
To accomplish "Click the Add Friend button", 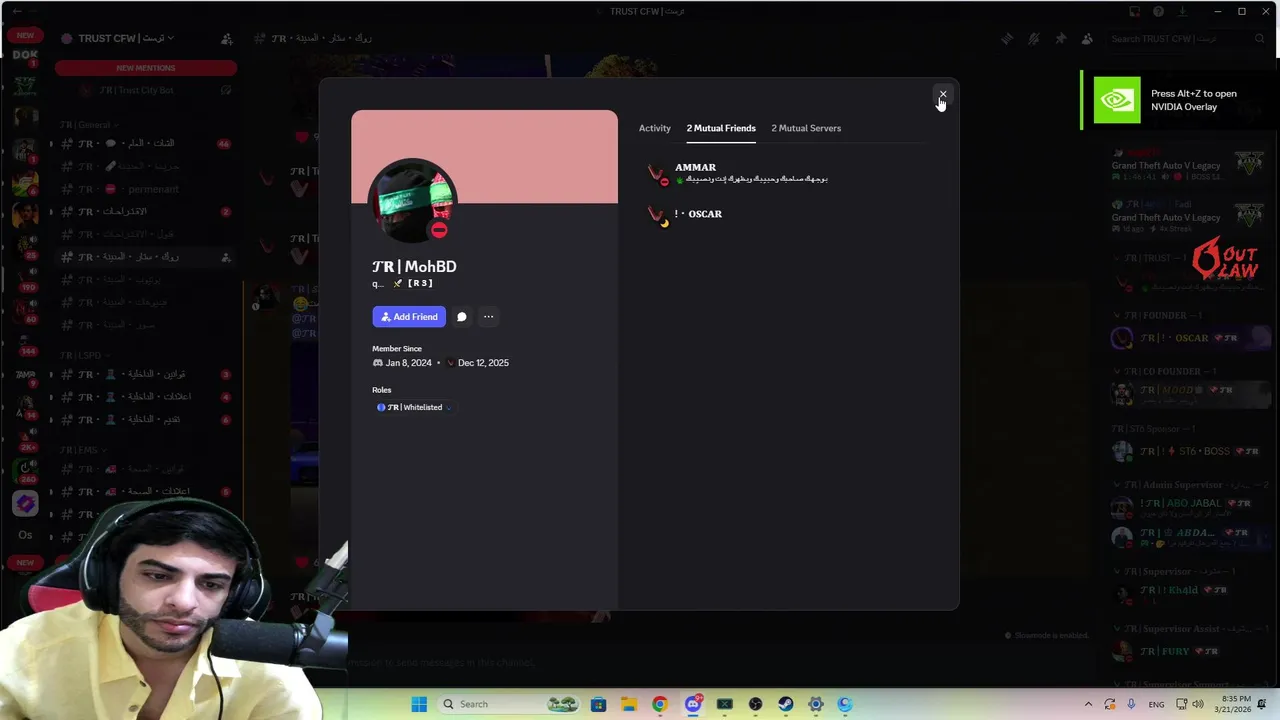I will point(409,317).
